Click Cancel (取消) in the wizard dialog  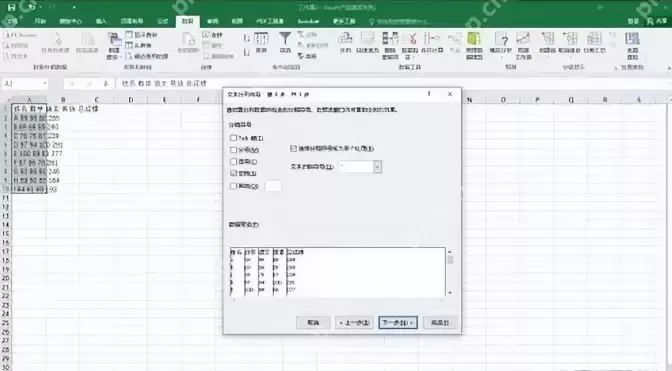(x=313, y=323)
